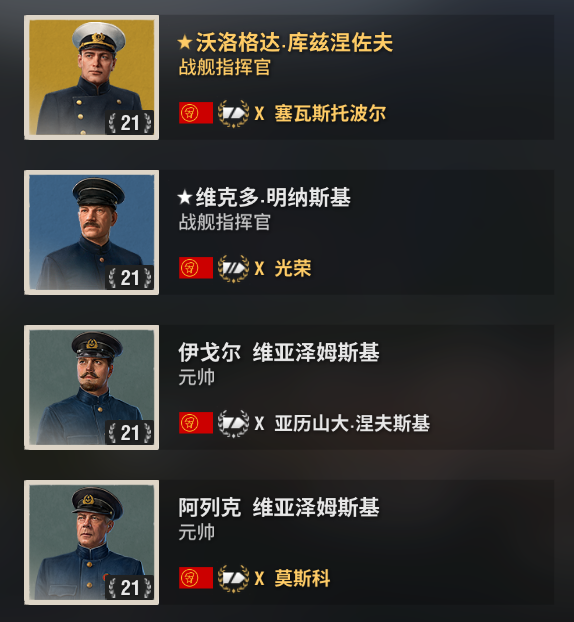The height and width of the screenshot is (622, 574).
Task: Click the white star beside 维克多·明纳斯基
Action: pyautogui.click(x=185, y=197)
